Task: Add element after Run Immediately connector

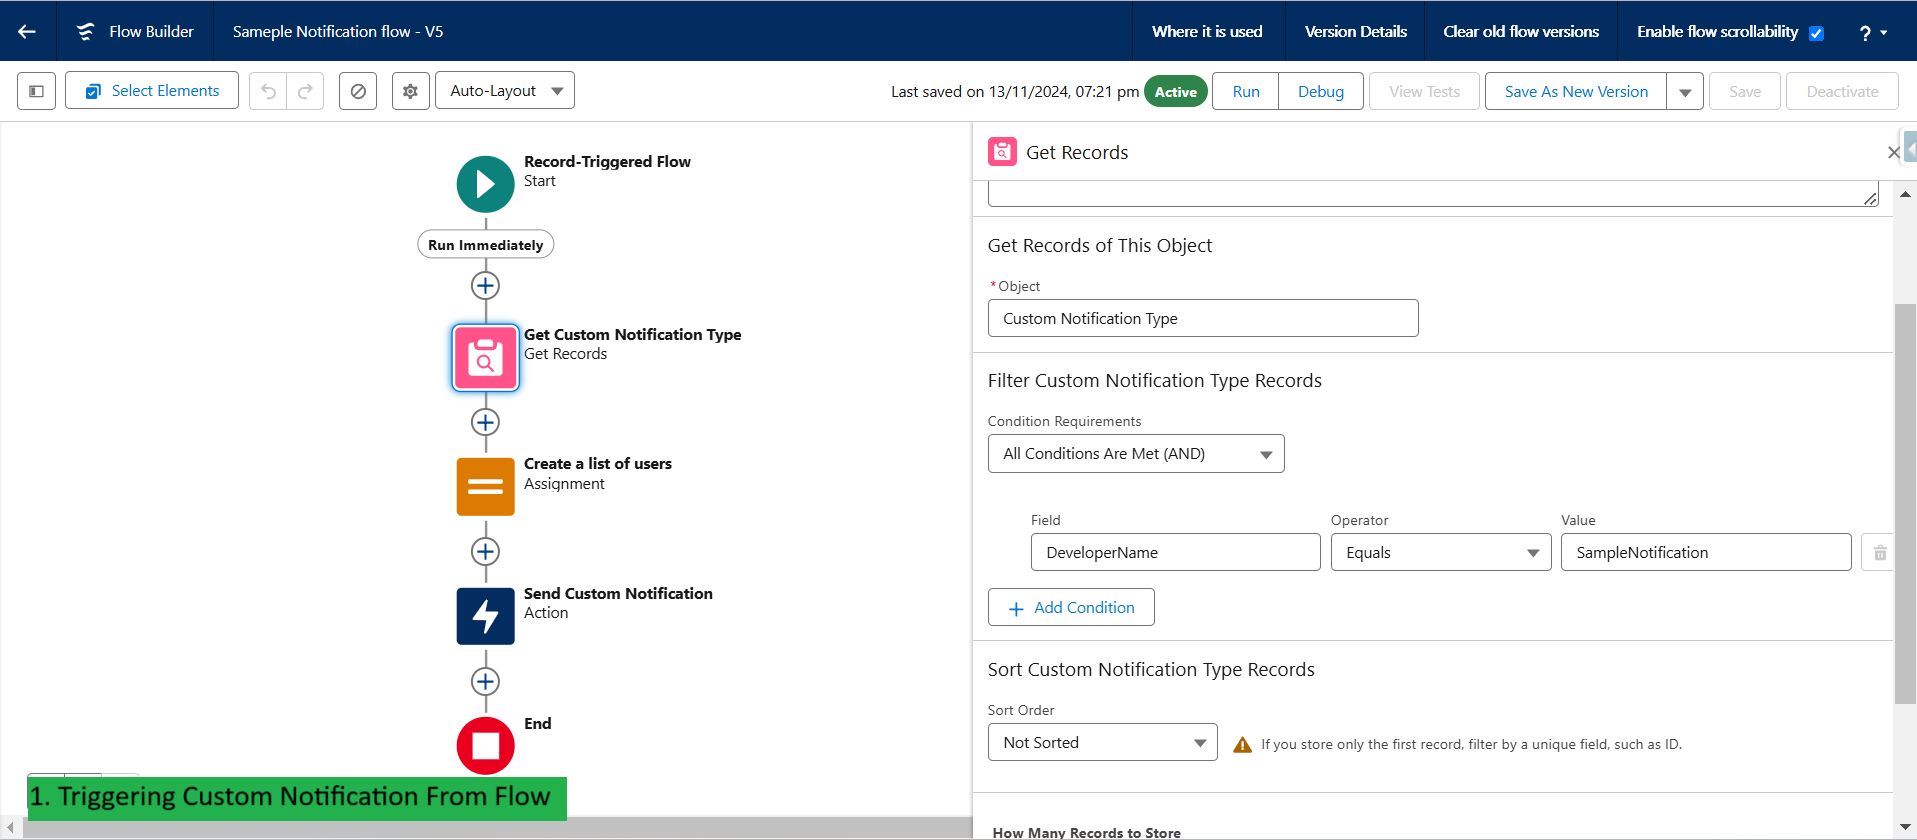Action: pyautogui.click(x=485, y=286)
